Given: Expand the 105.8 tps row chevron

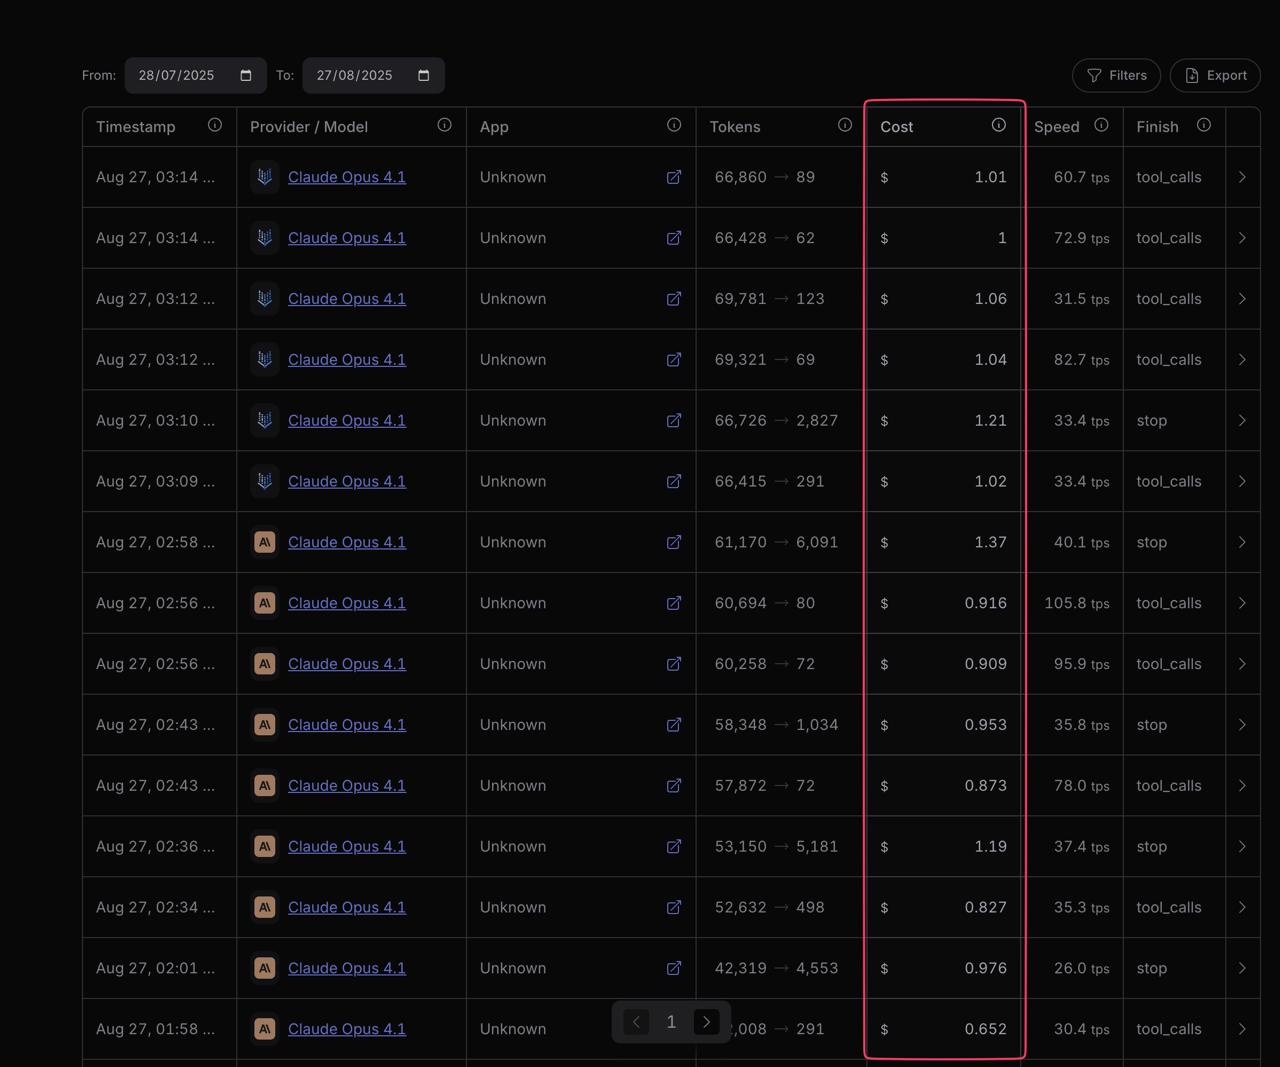Looking at the screenshot, I should (x=1242, y=603).
